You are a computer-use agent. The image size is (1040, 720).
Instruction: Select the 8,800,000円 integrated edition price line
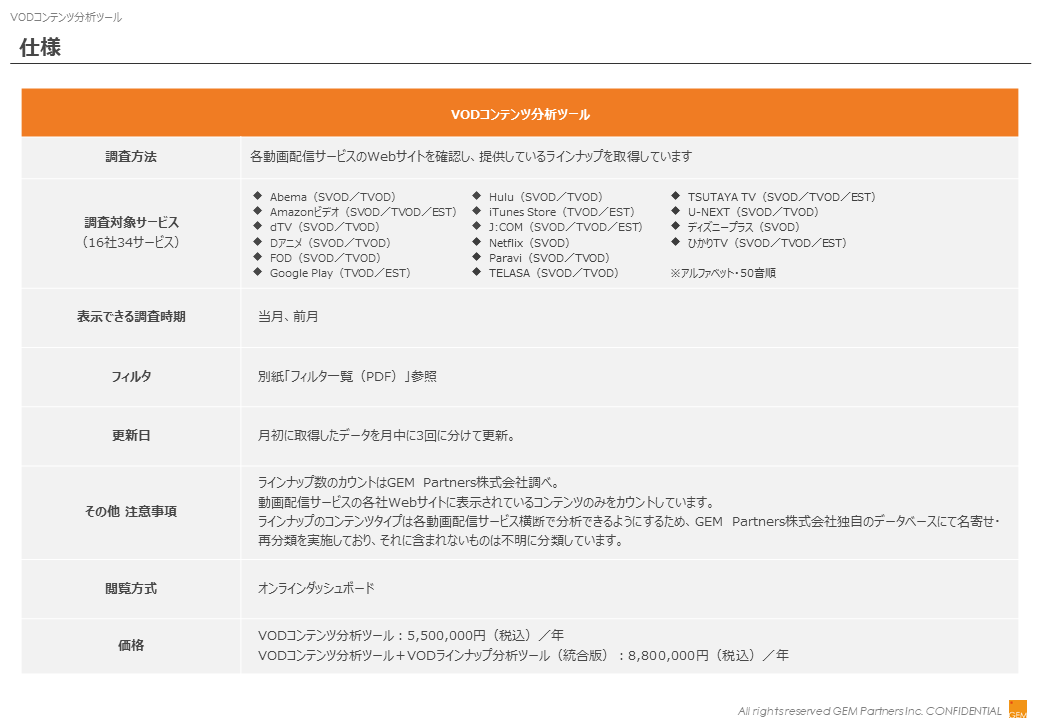coord(523,656)
